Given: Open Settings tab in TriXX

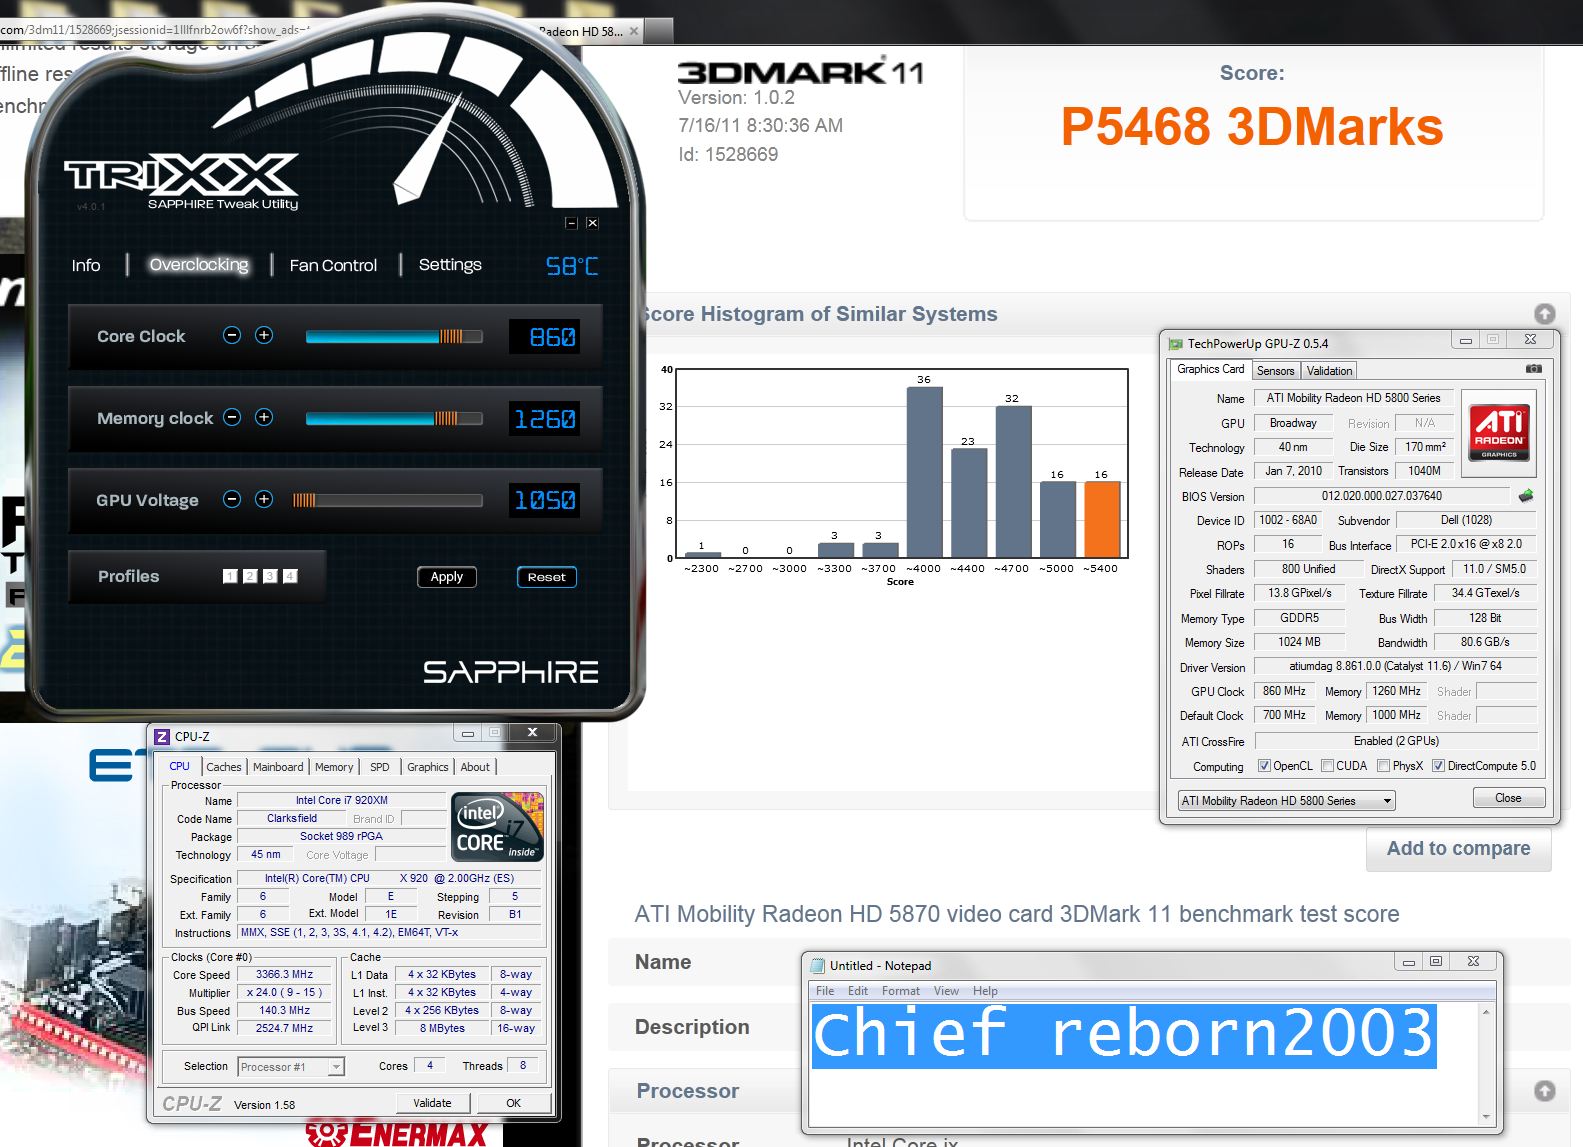Looking at the screenshot, I should coord(450,265).
